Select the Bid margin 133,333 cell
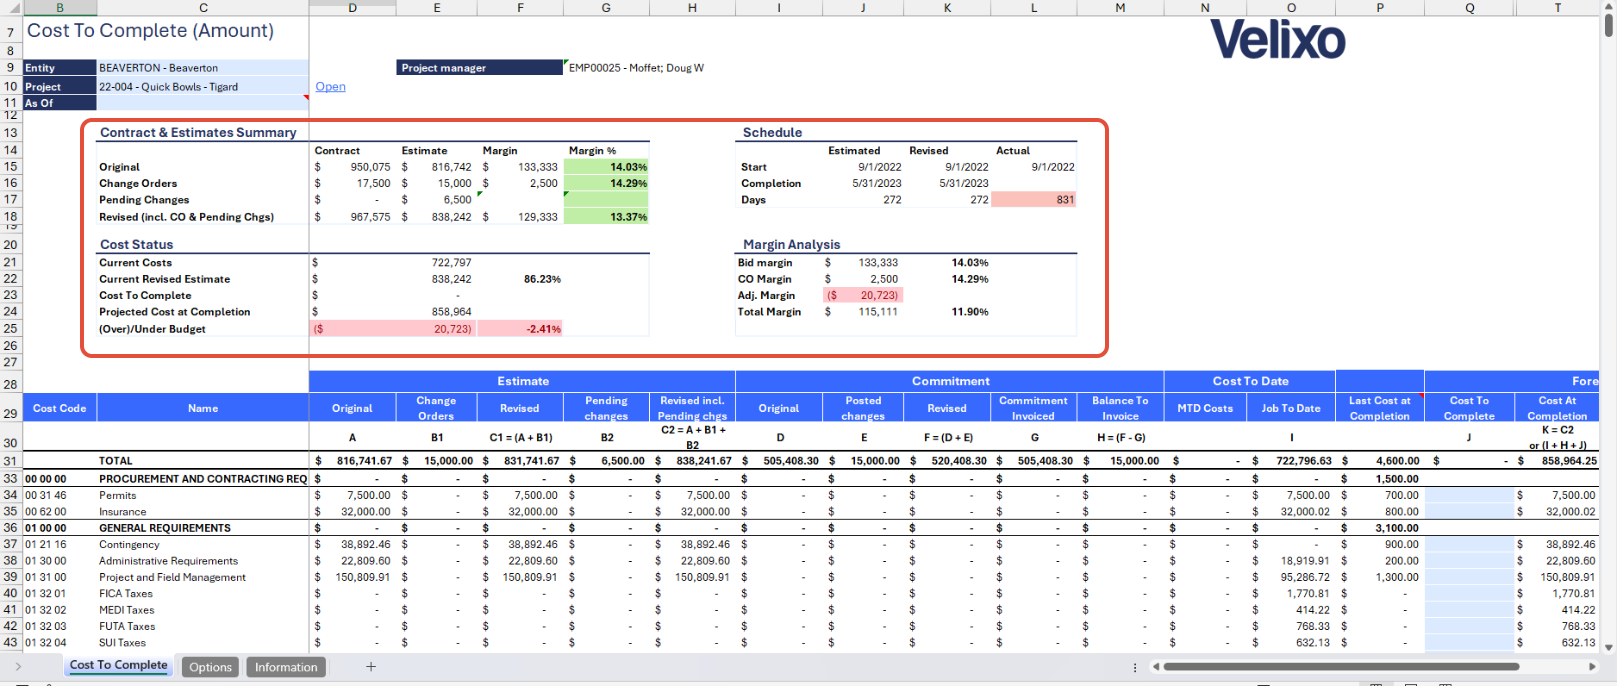Screen dimensions: 1617x686 tap(863, 263)
